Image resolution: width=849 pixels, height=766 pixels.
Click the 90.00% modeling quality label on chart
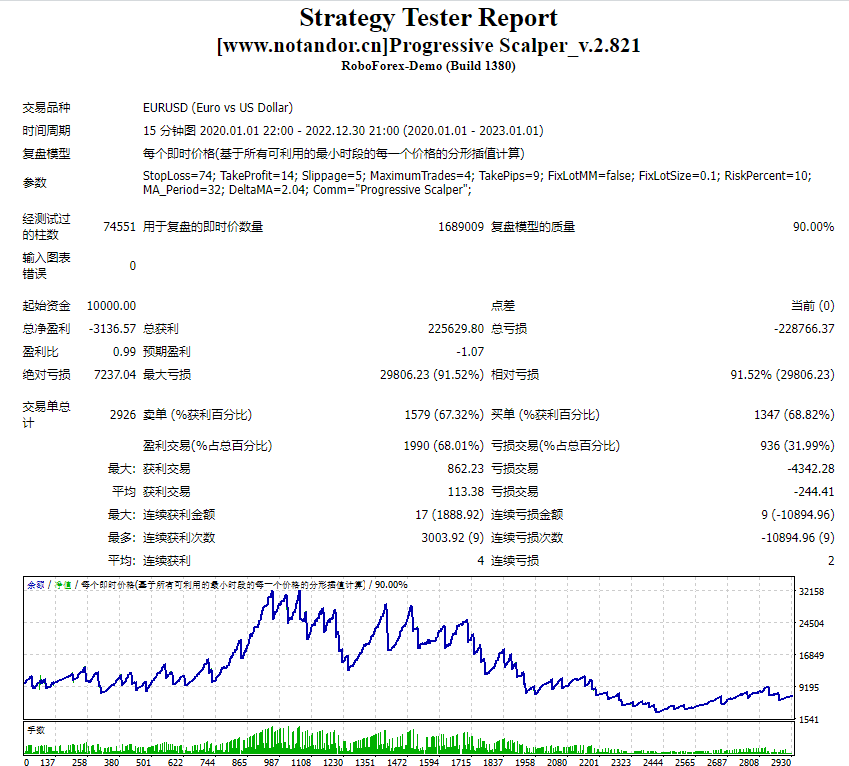[x=392, y=583]
